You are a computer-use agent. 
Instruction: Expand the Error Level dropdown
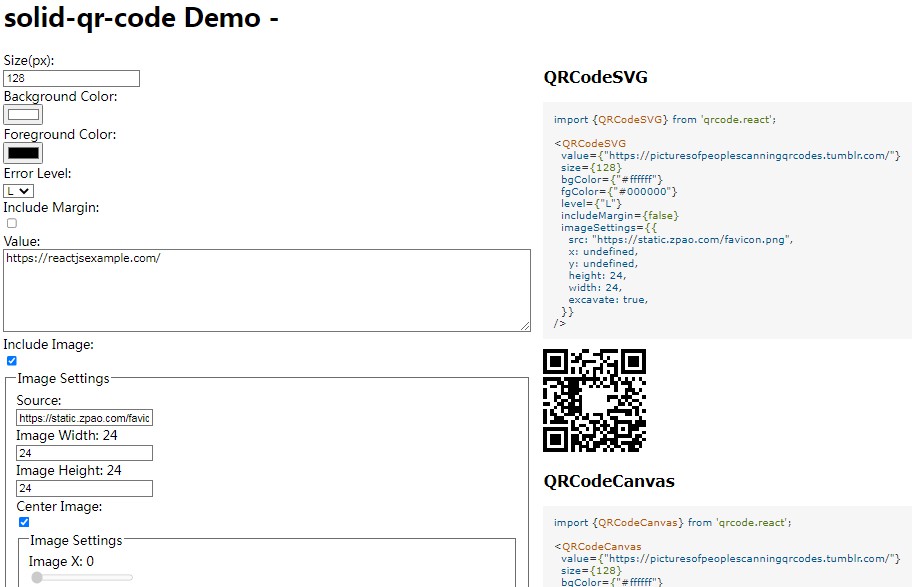point(19,190)
